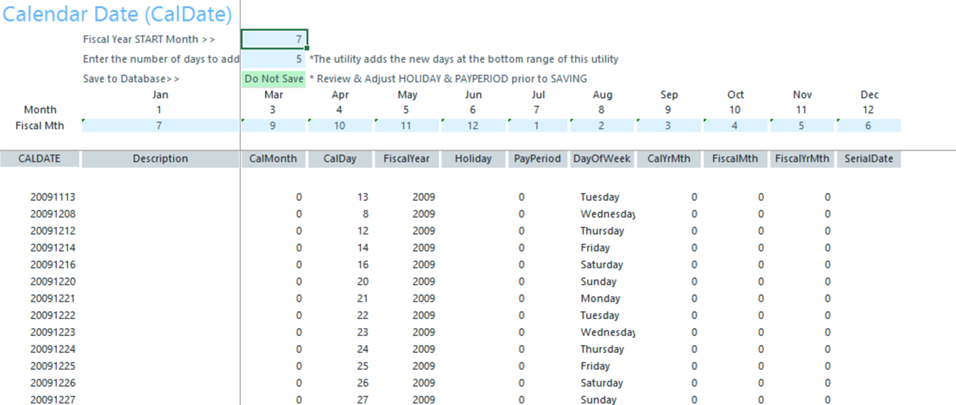Click the DayOfWeek column header

[604, 158]
